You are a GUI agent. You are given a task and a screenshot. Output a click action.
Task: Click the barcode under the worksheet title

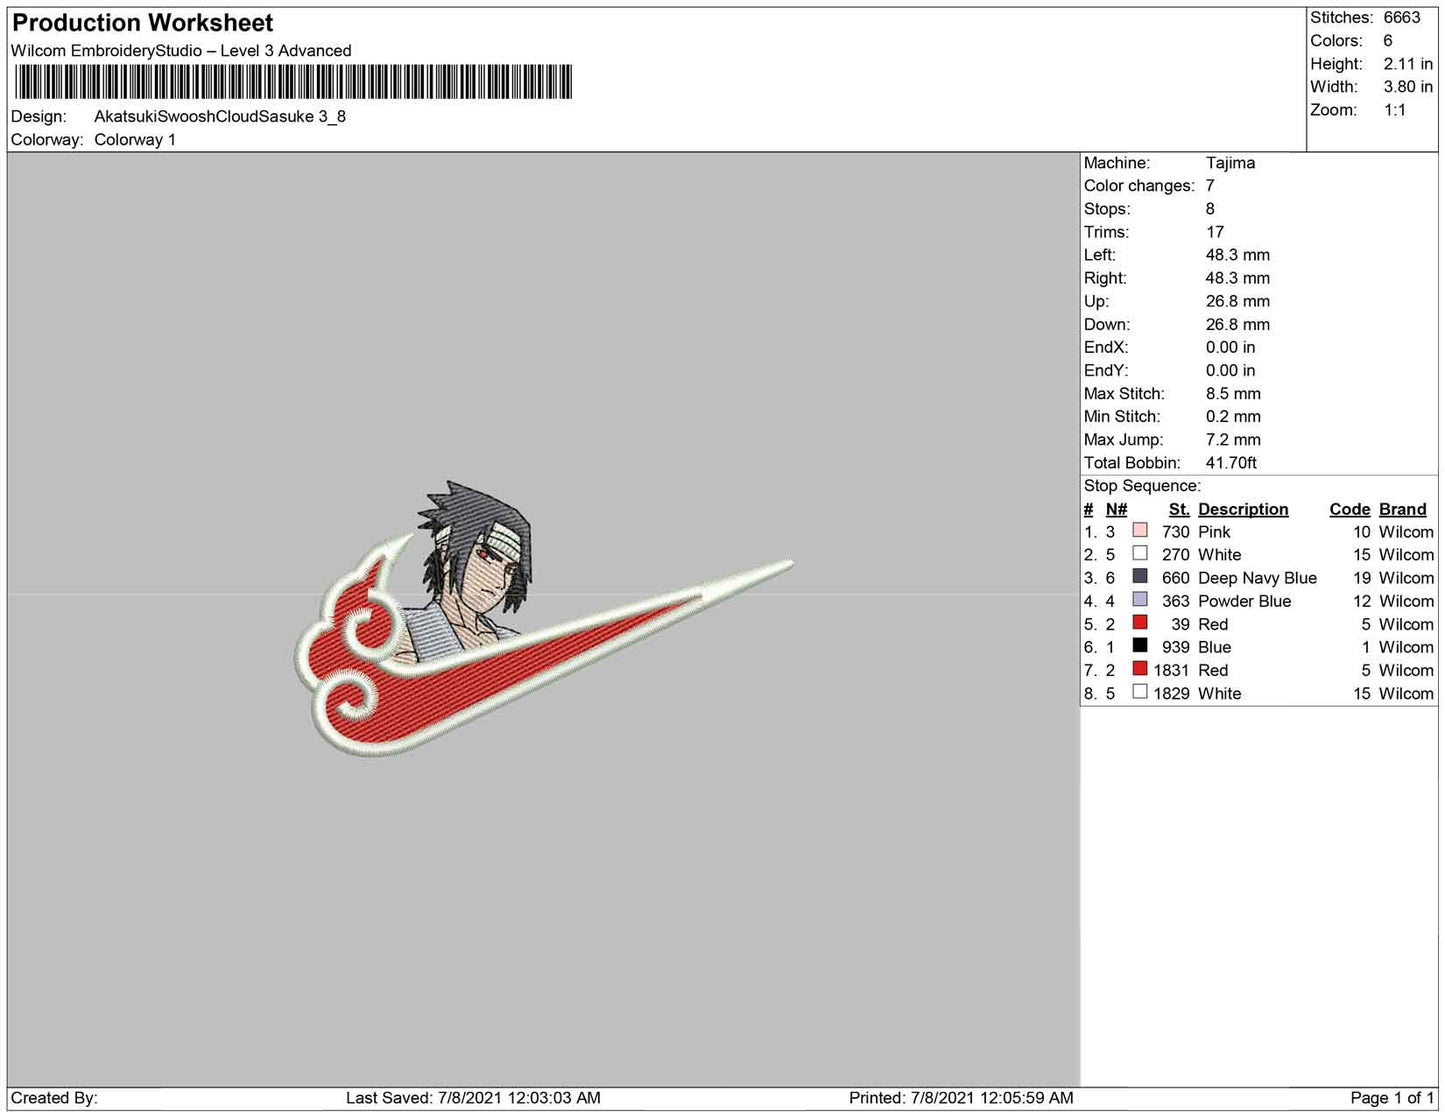pos(292,82)
